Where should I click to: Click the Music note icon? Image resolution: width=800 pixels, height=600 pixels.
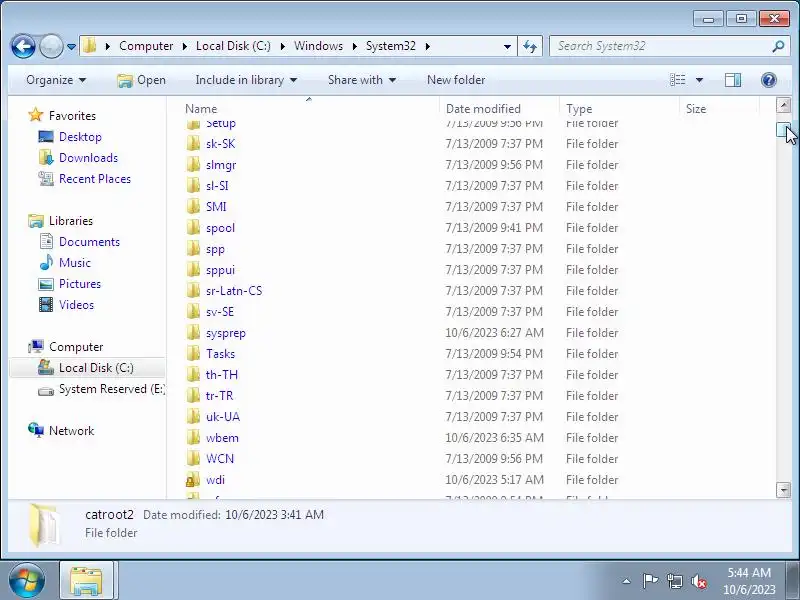[x=46, y=262]
